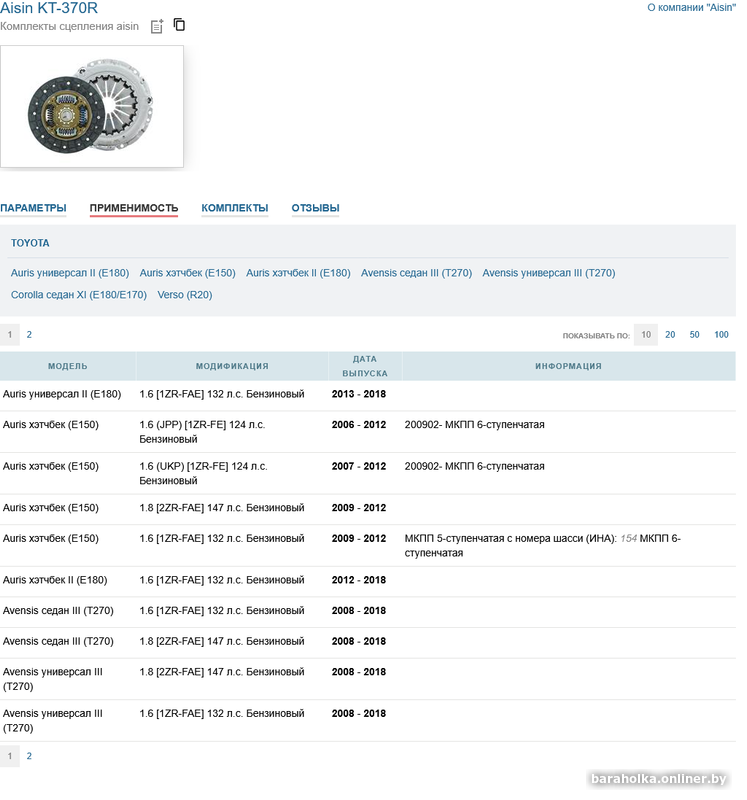Filter by Auris универсал II (E180) link
Image resolution: width=747 pixels, height=800 pixels.
pyautogui.click(x=70, y=273)
